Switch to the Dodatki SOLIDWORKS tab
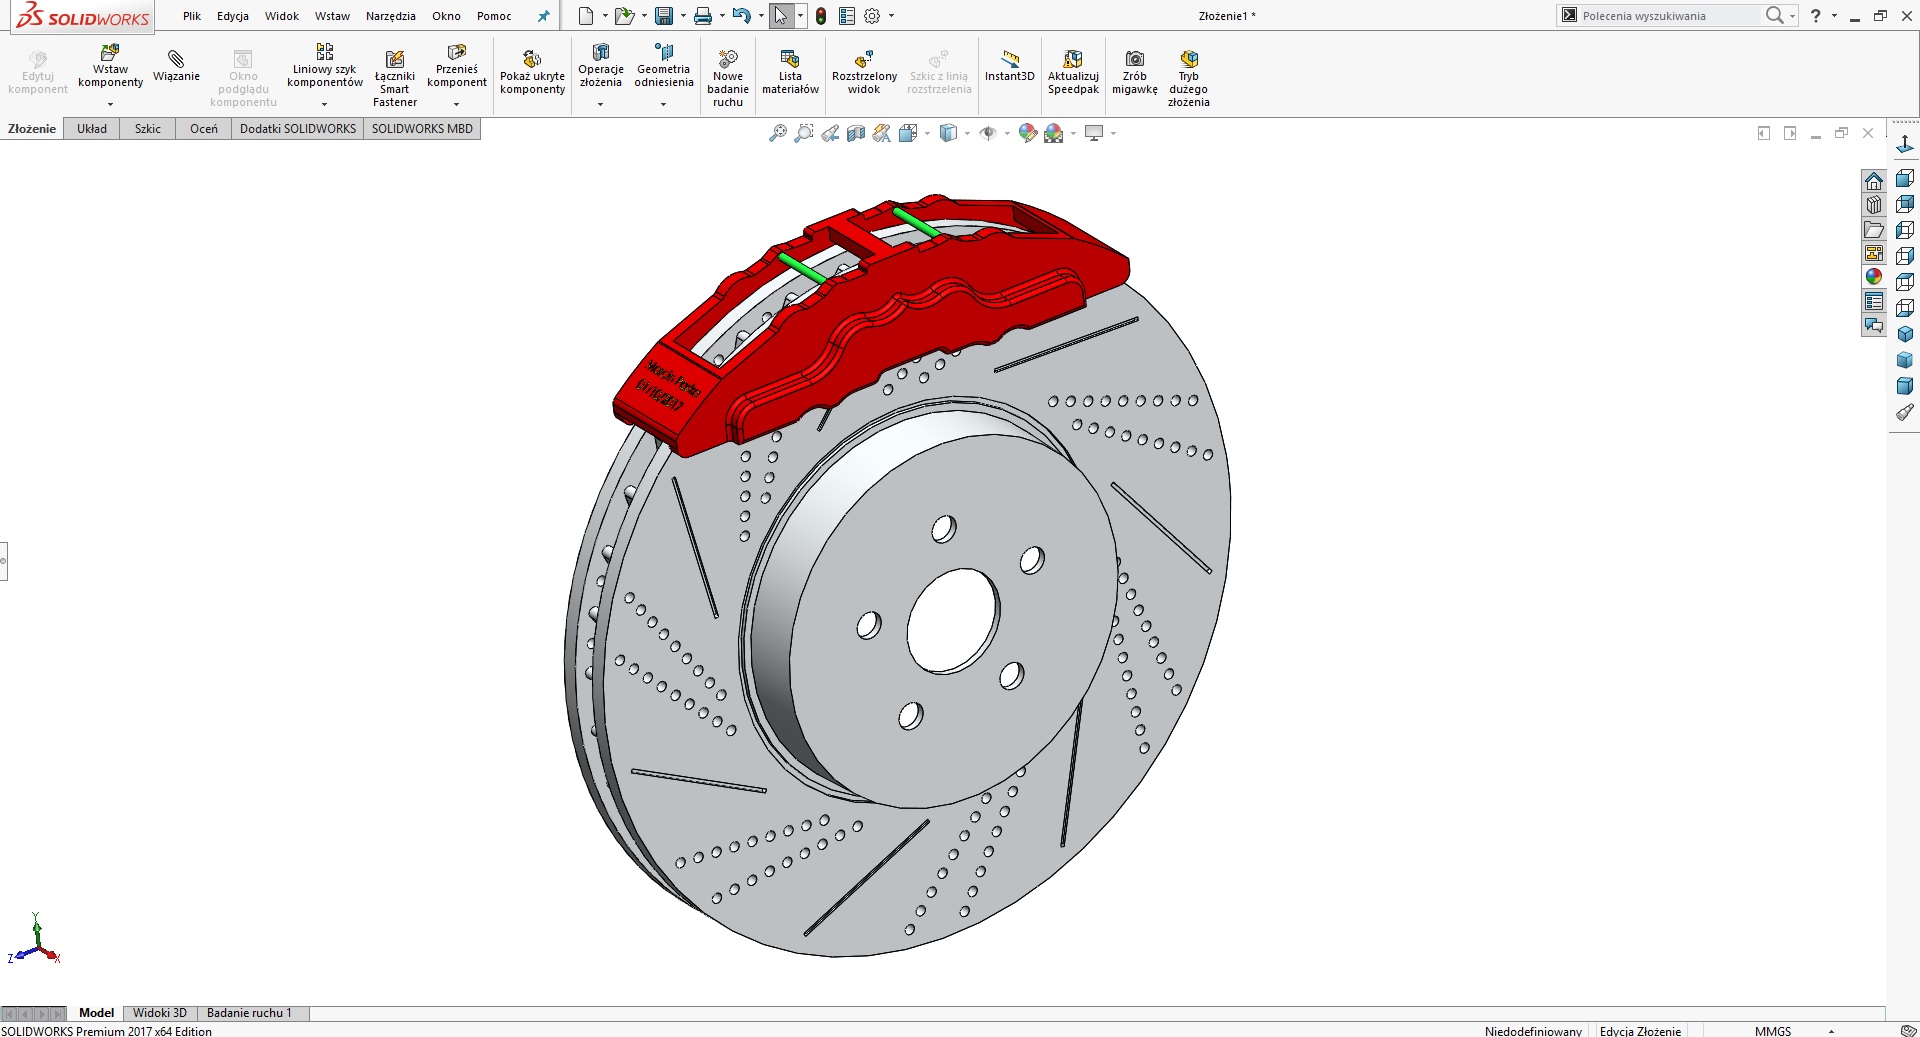Viewport: 1920px width, 1037px height. (297, 128)
